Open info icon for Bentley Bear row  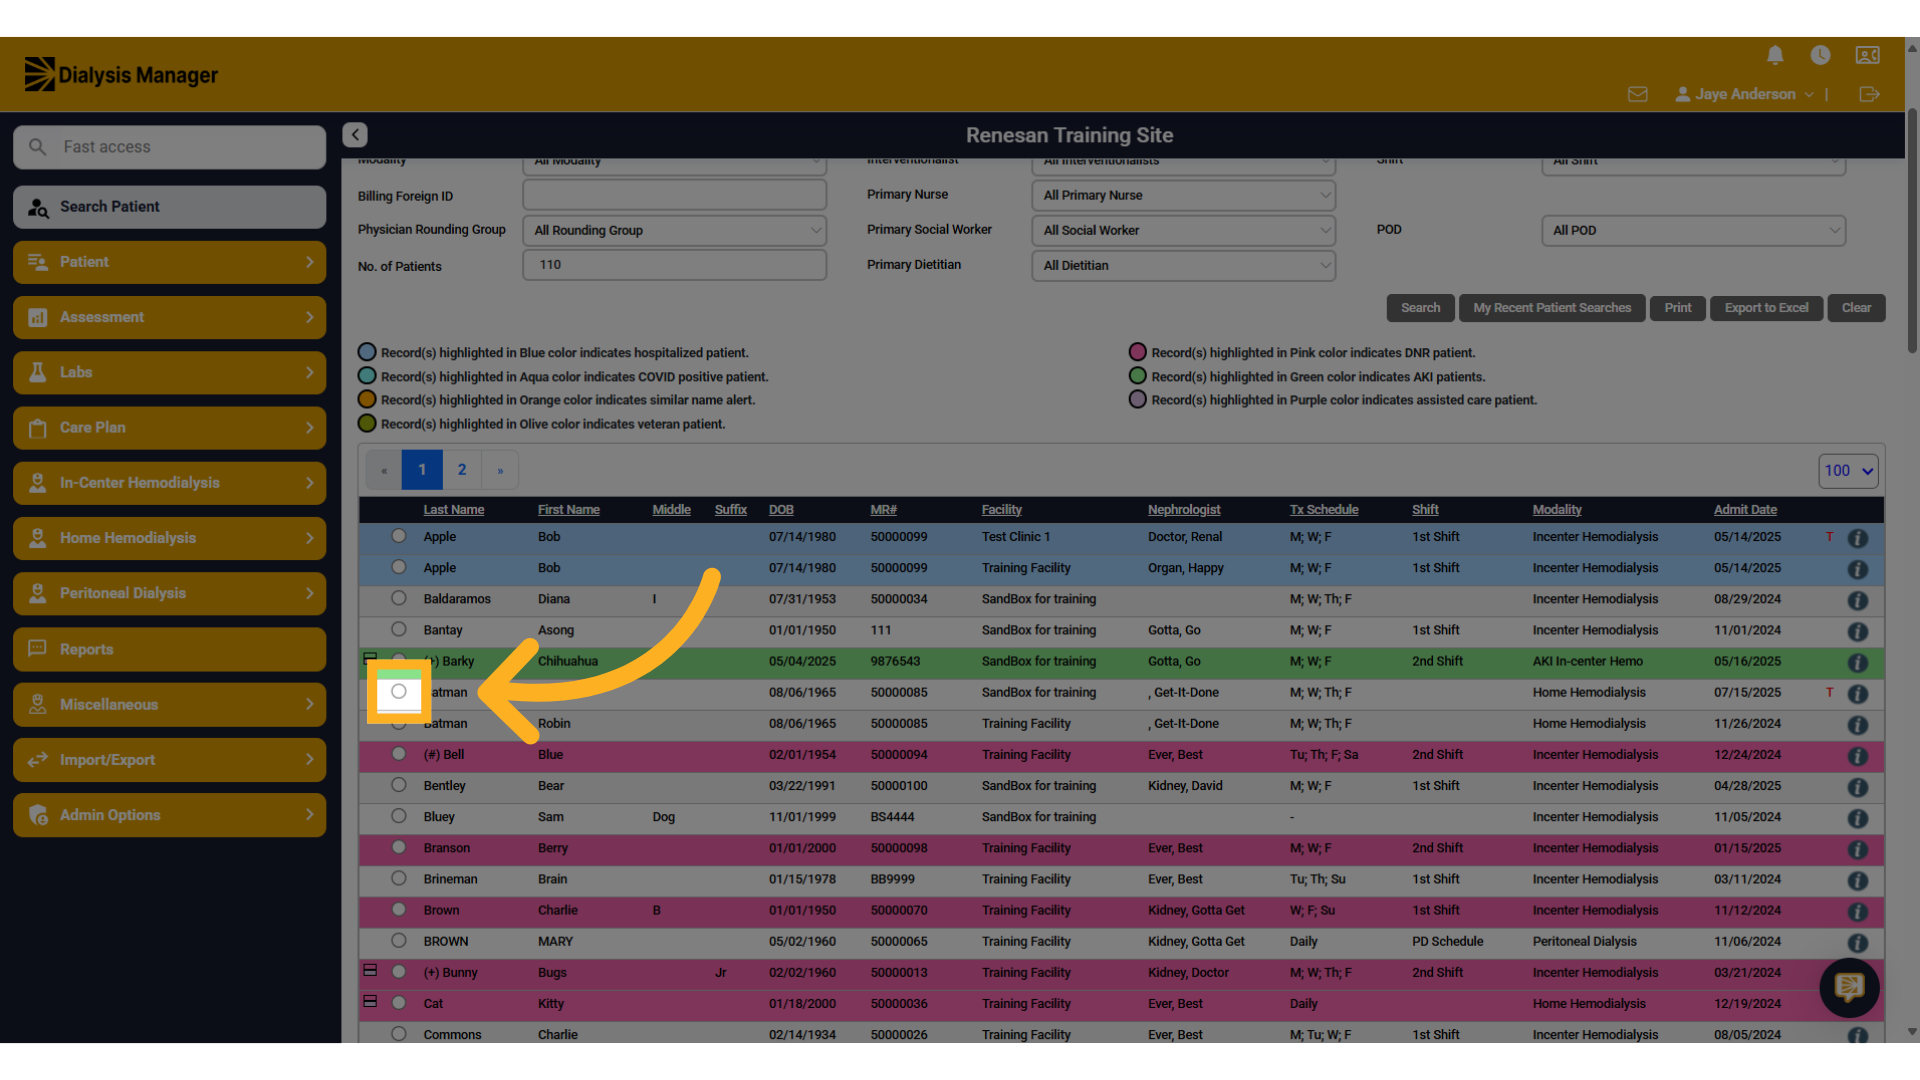point(1858,787)
